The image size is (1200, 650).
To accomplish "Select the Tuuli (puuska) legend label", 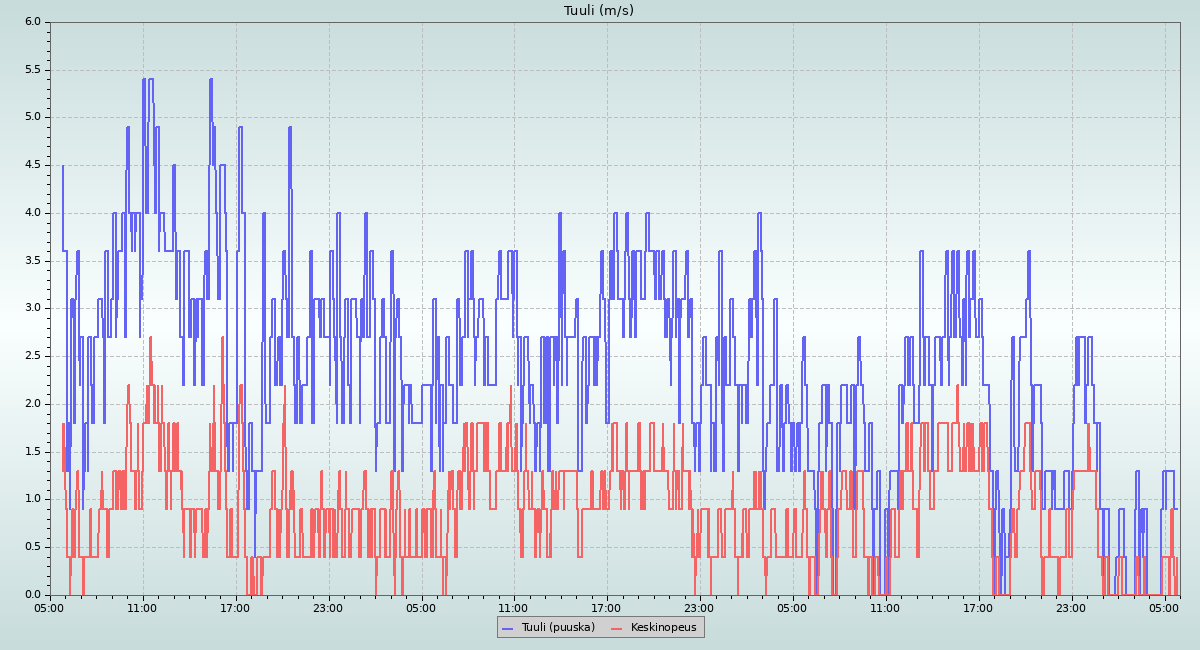I will 556,628.
